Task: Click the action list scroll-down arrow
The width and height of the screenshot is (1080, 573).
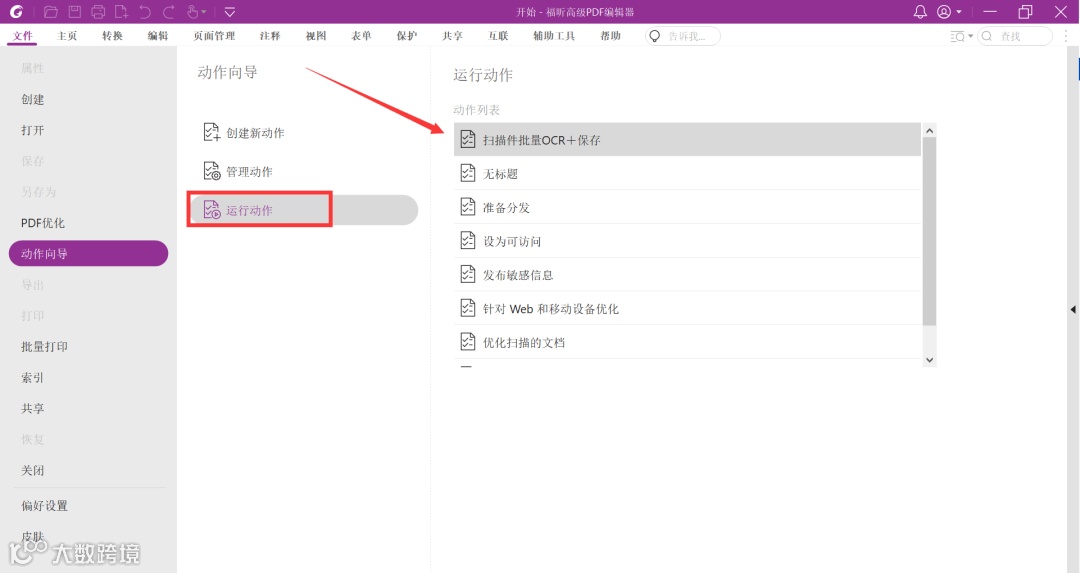Action: point(929,360)
